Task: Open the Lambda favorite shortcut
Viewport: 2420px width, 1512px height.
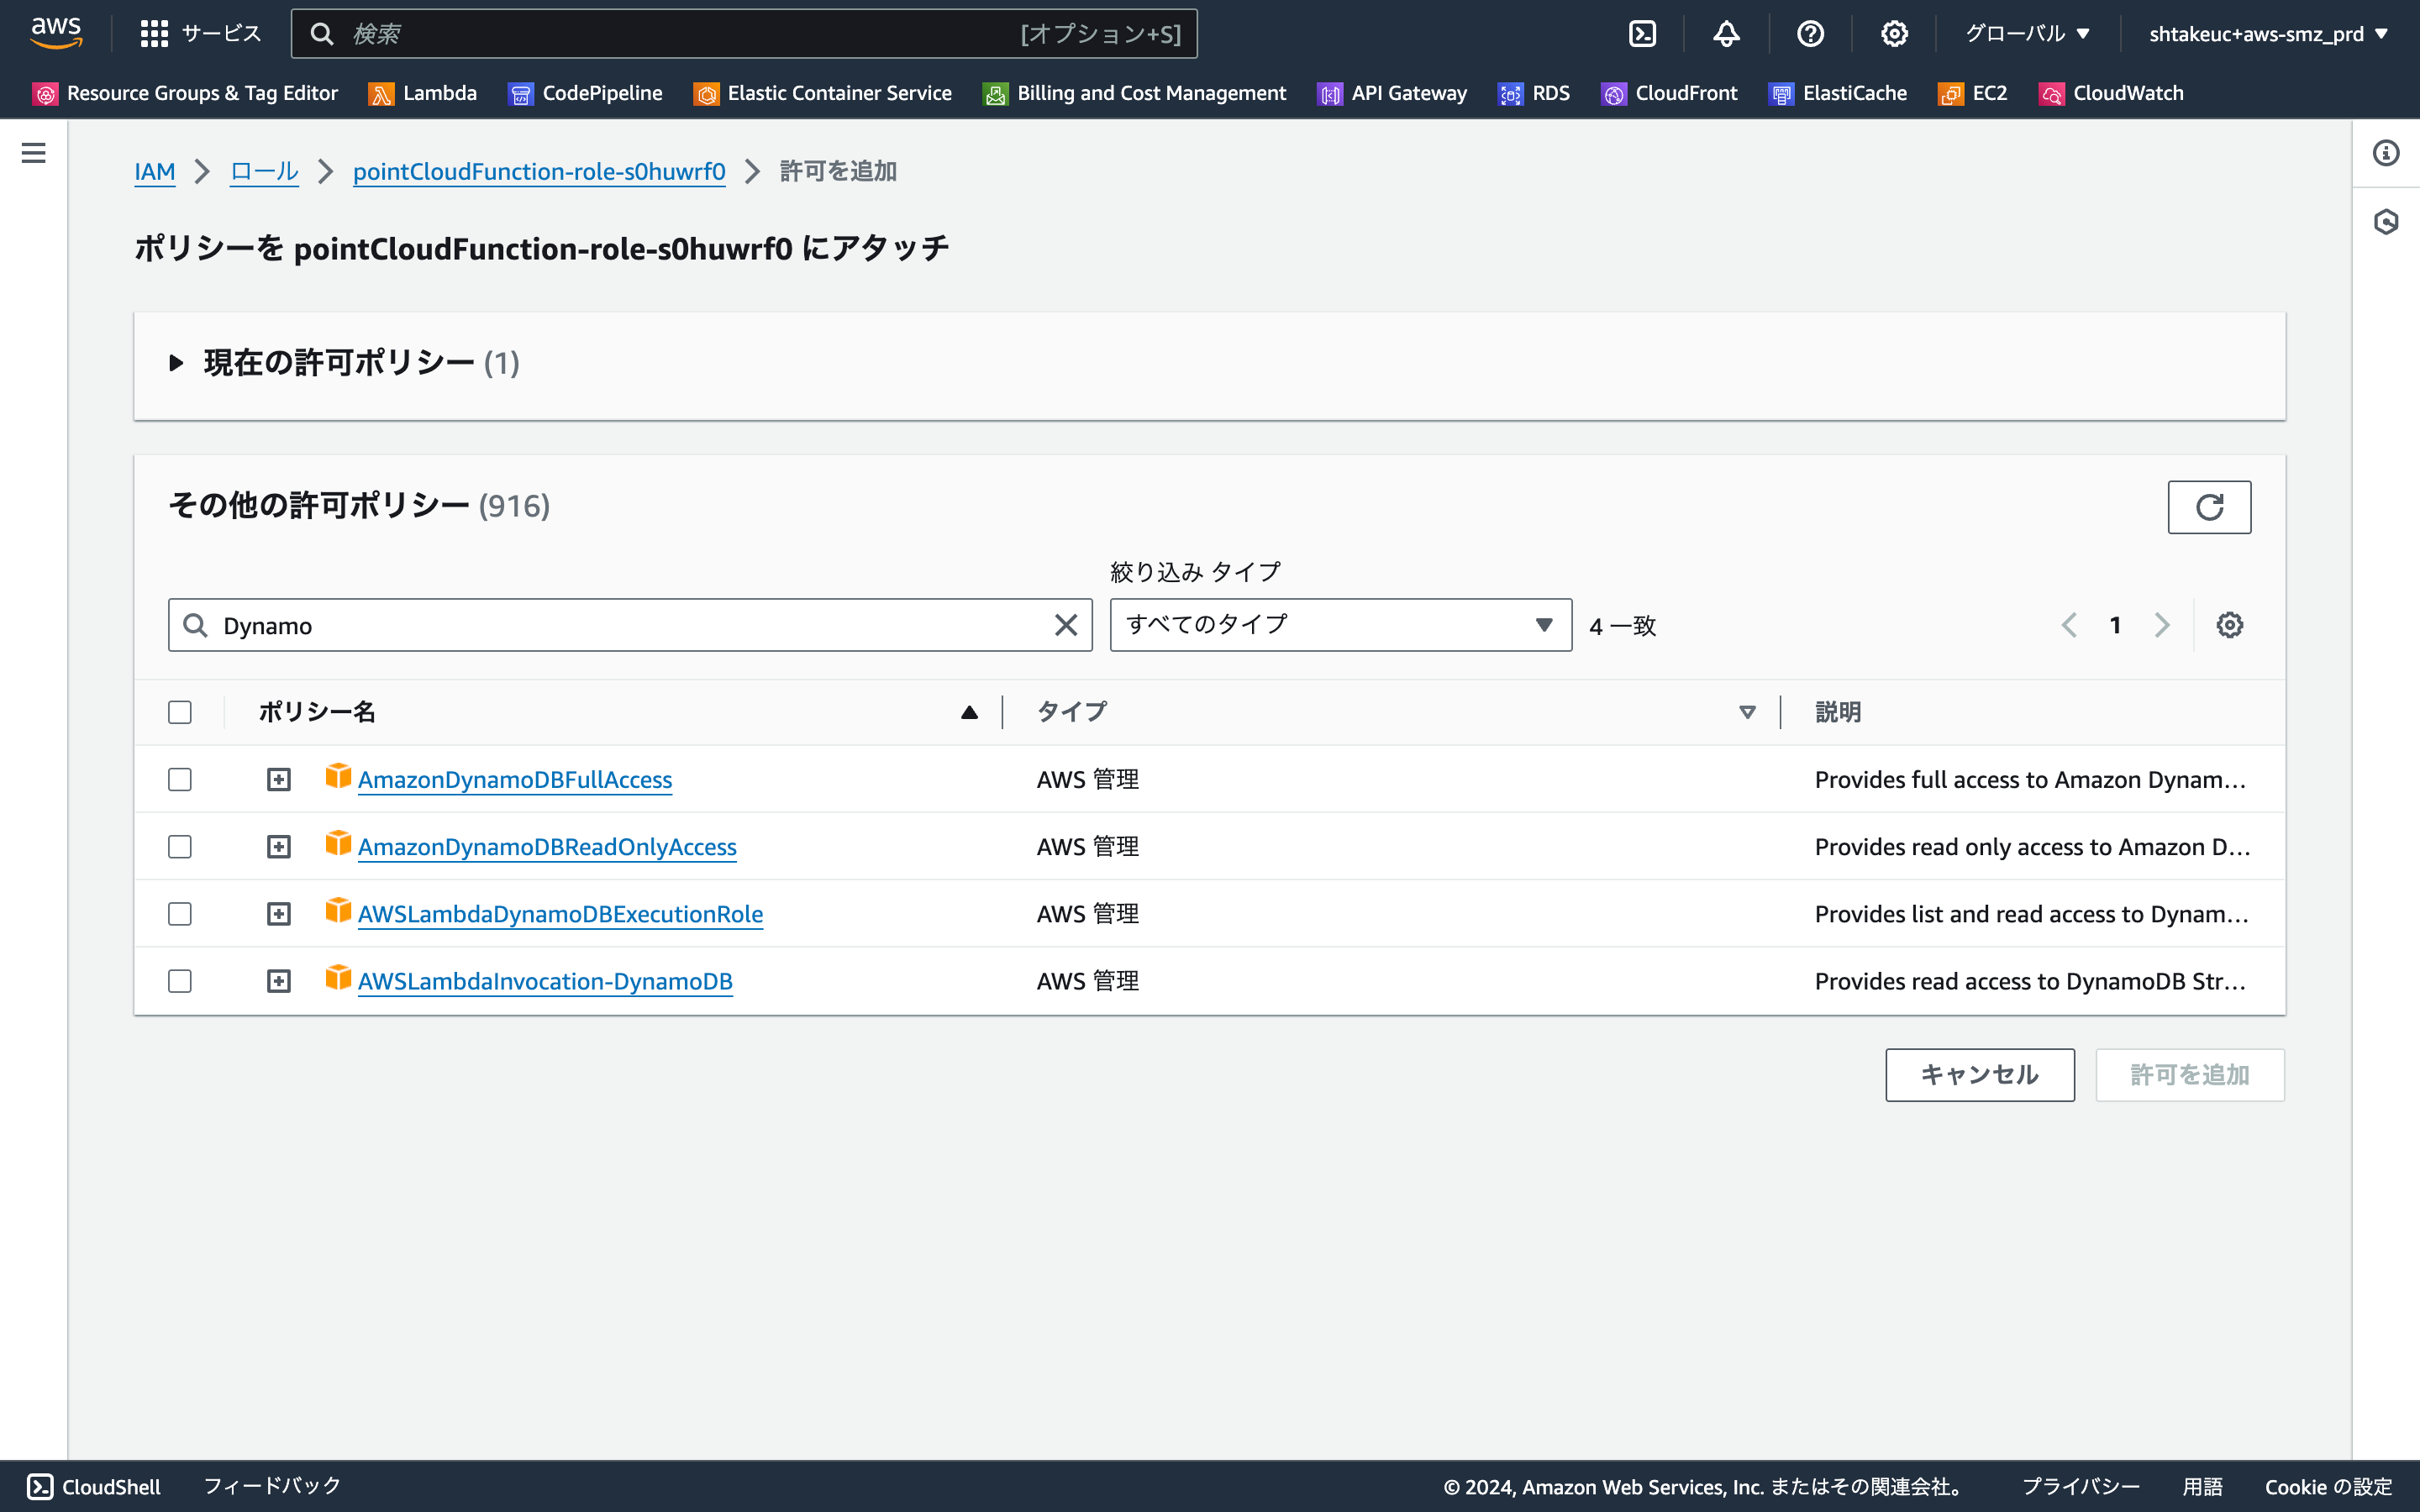Action: click(x=423, y=93)
